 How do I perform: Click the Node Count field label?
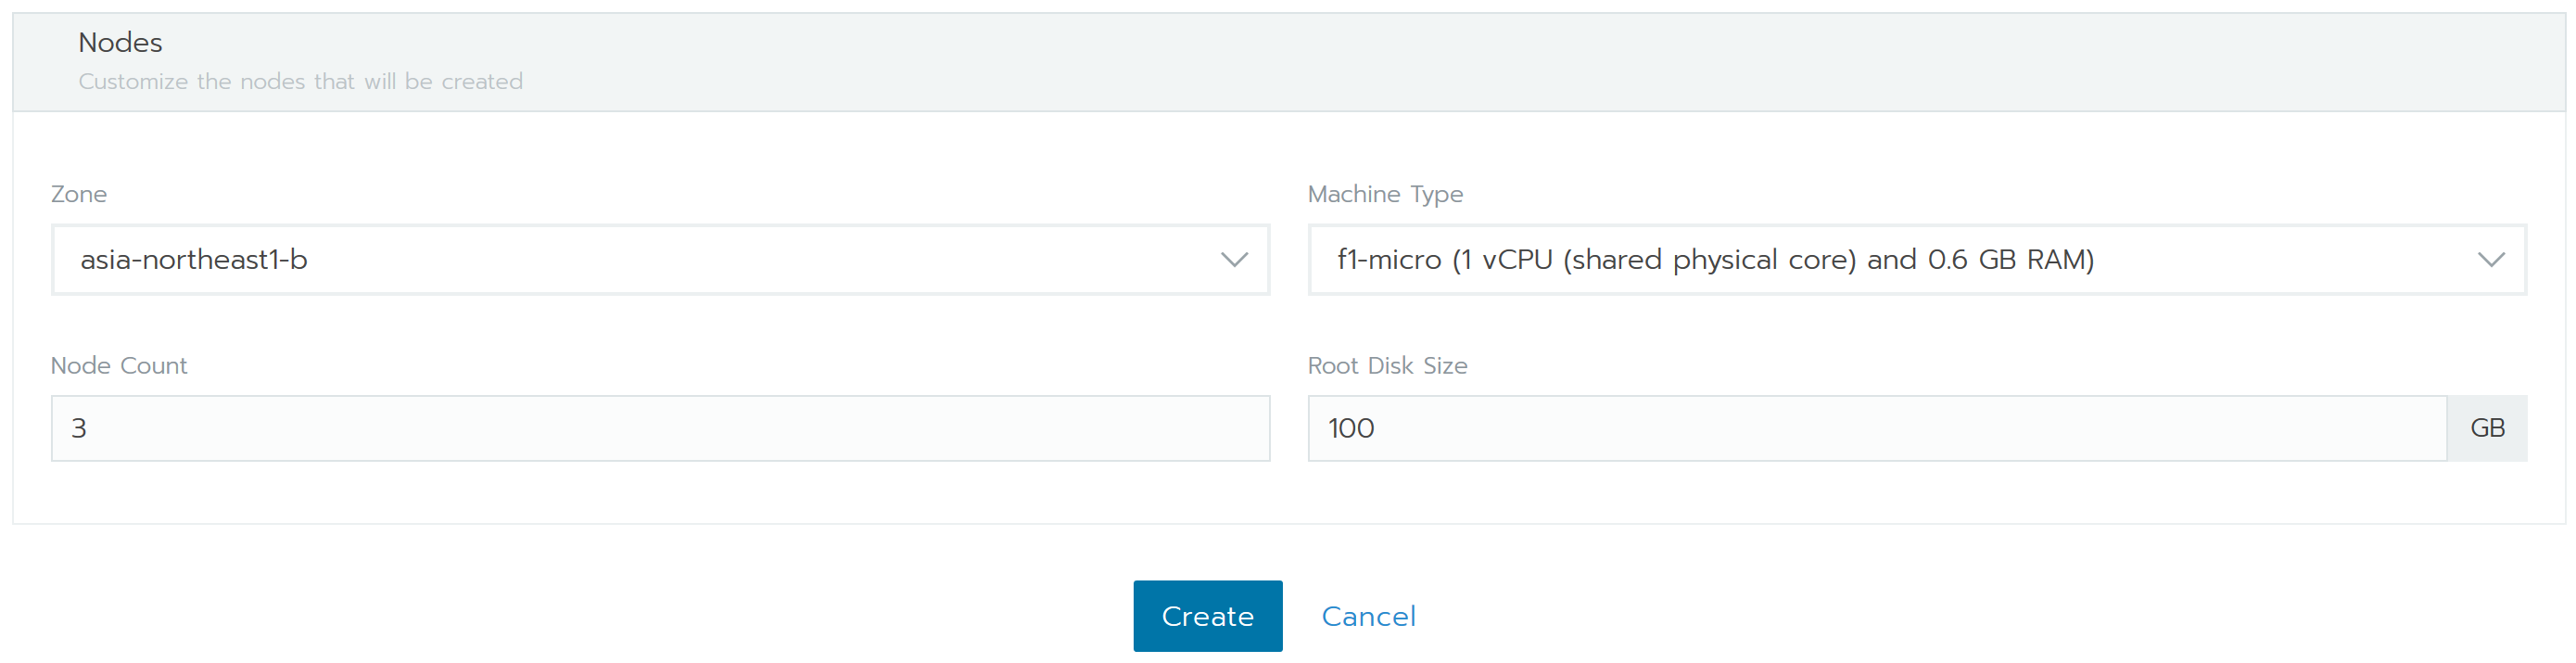(x=119, y=366)
